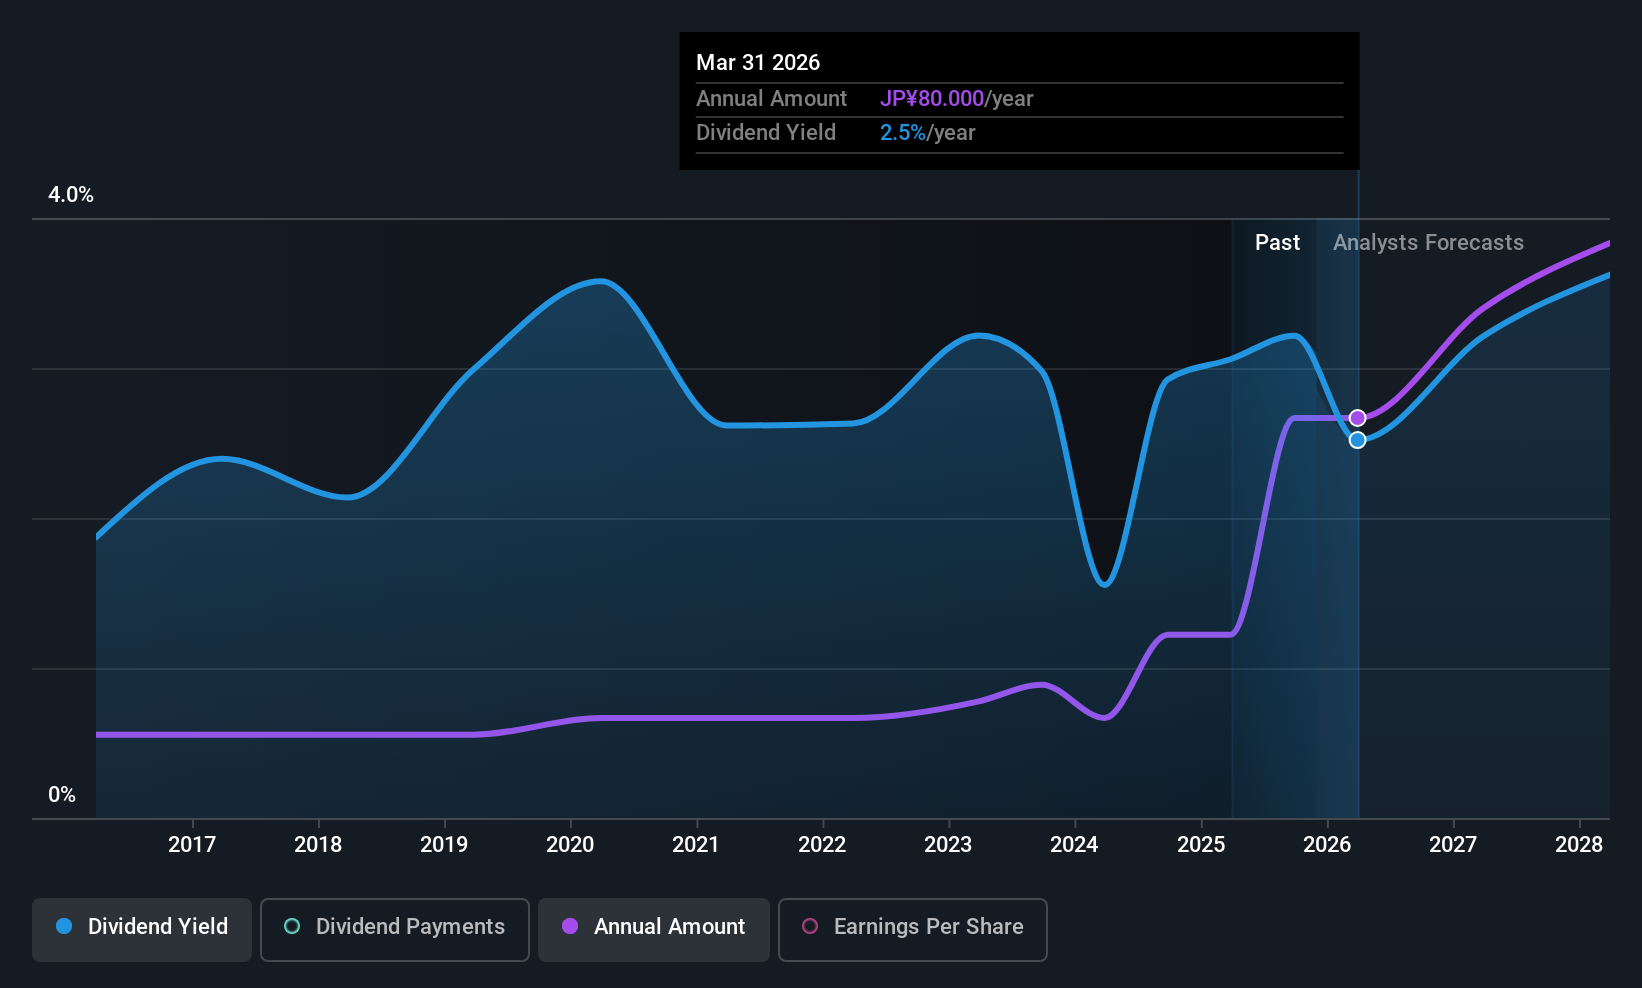
Task: Enable the Dividend Payments series
Action: pyautogui.click(x=394, y=929)
